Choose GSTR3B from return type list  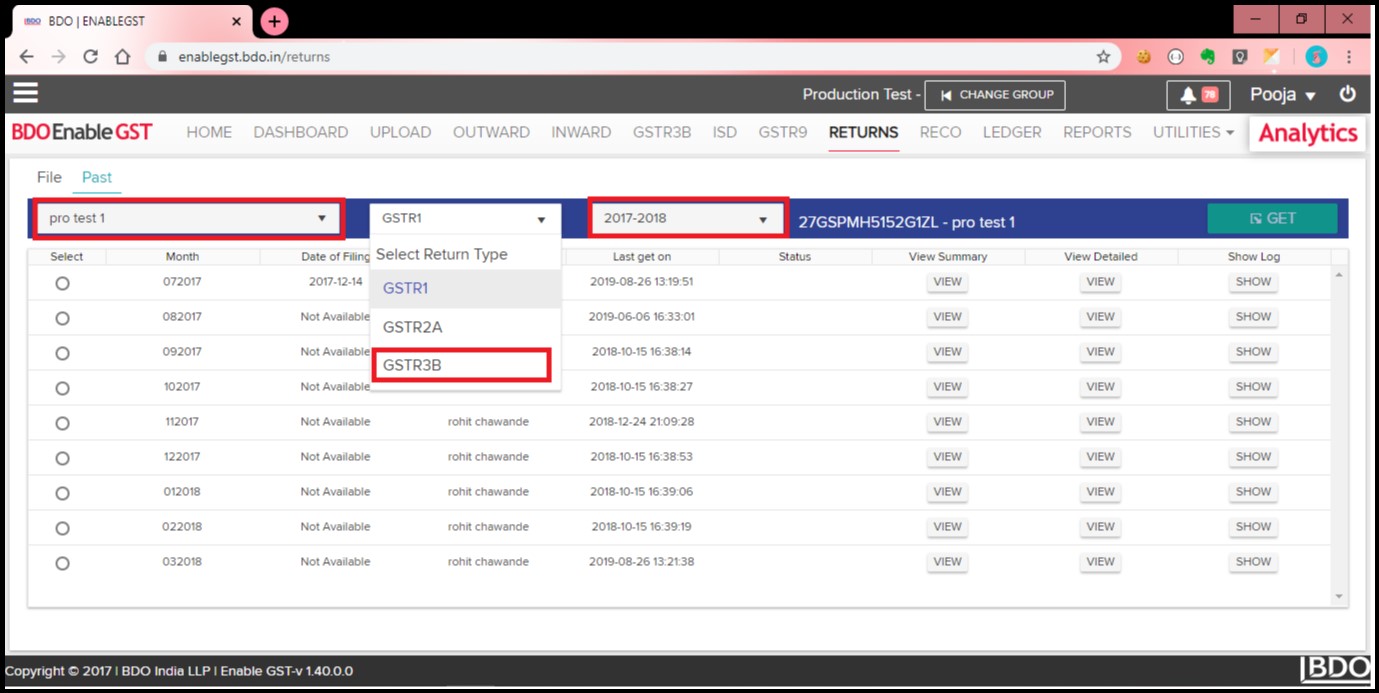(461, 365)
